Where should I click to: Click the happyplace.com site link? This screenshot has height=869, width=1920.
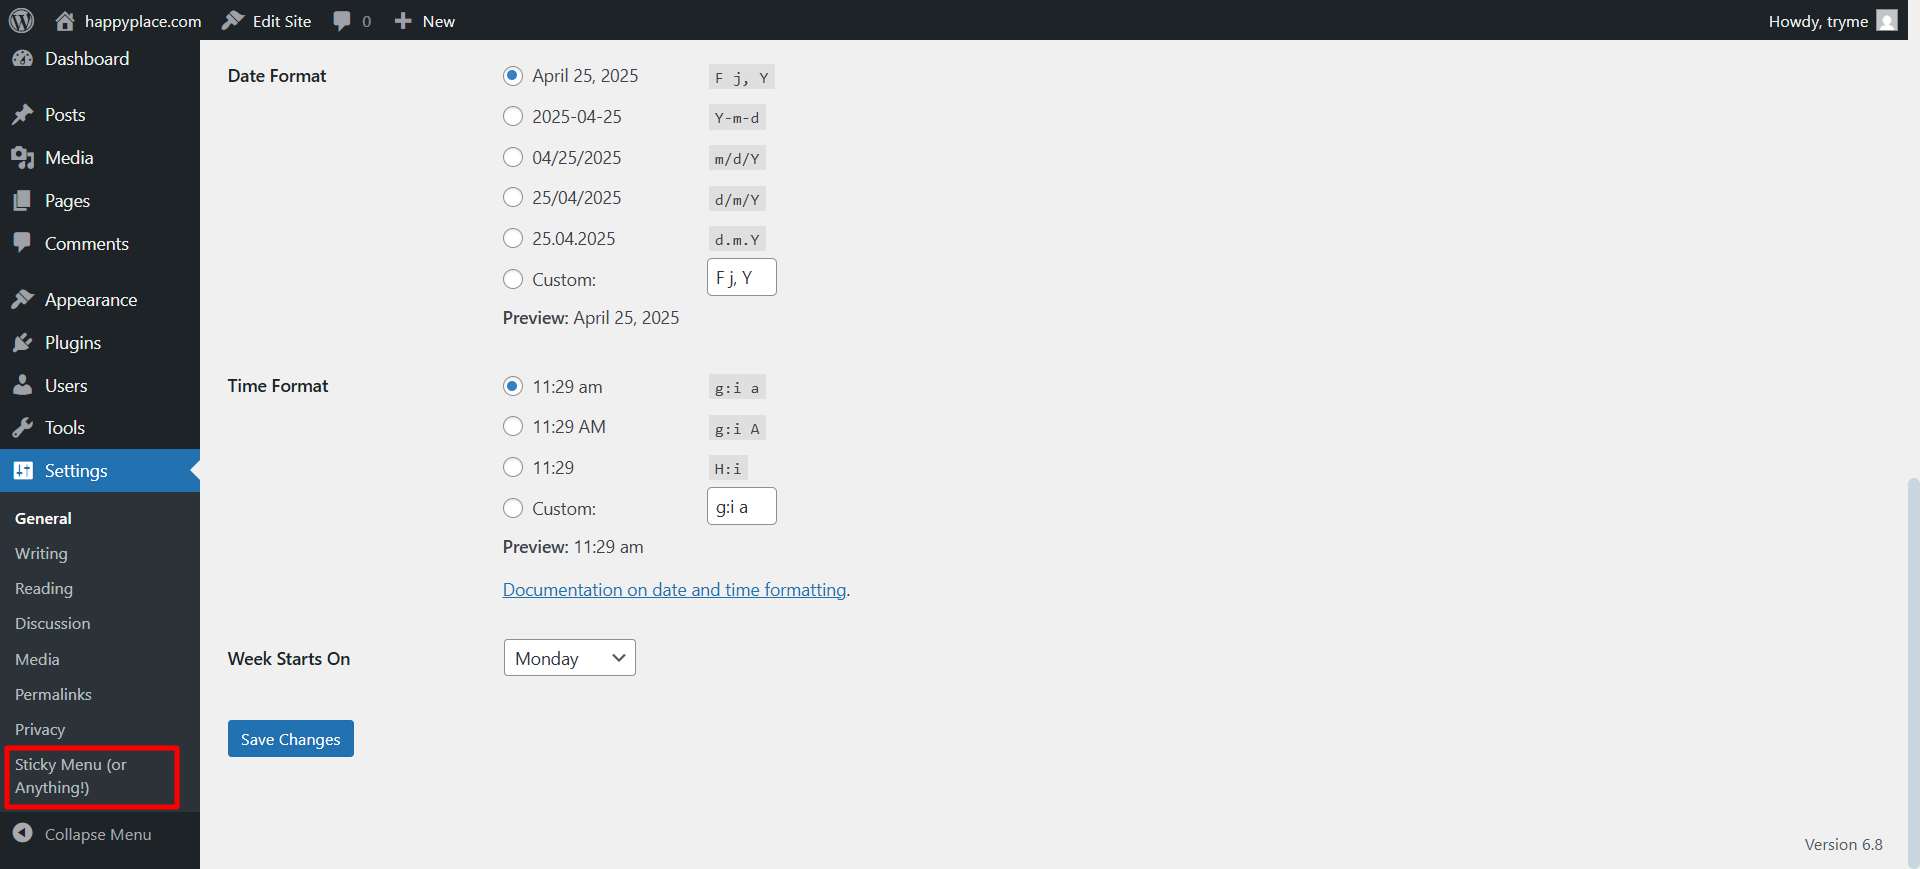(143, 21)
